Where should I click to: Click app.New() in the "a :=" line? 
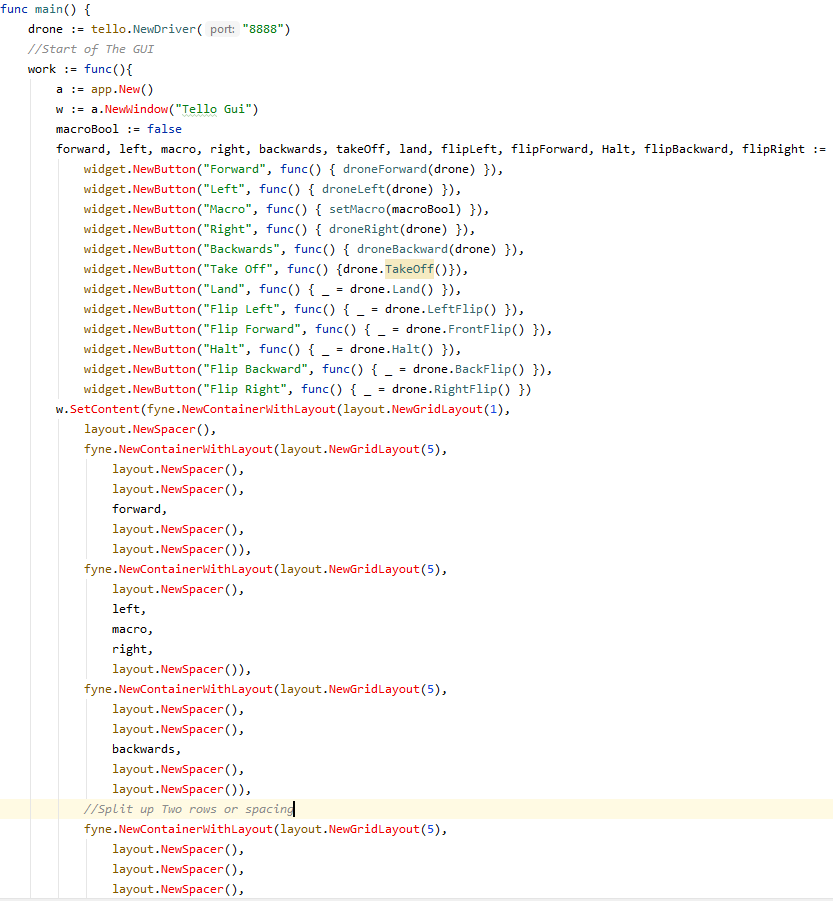(122, 89)
